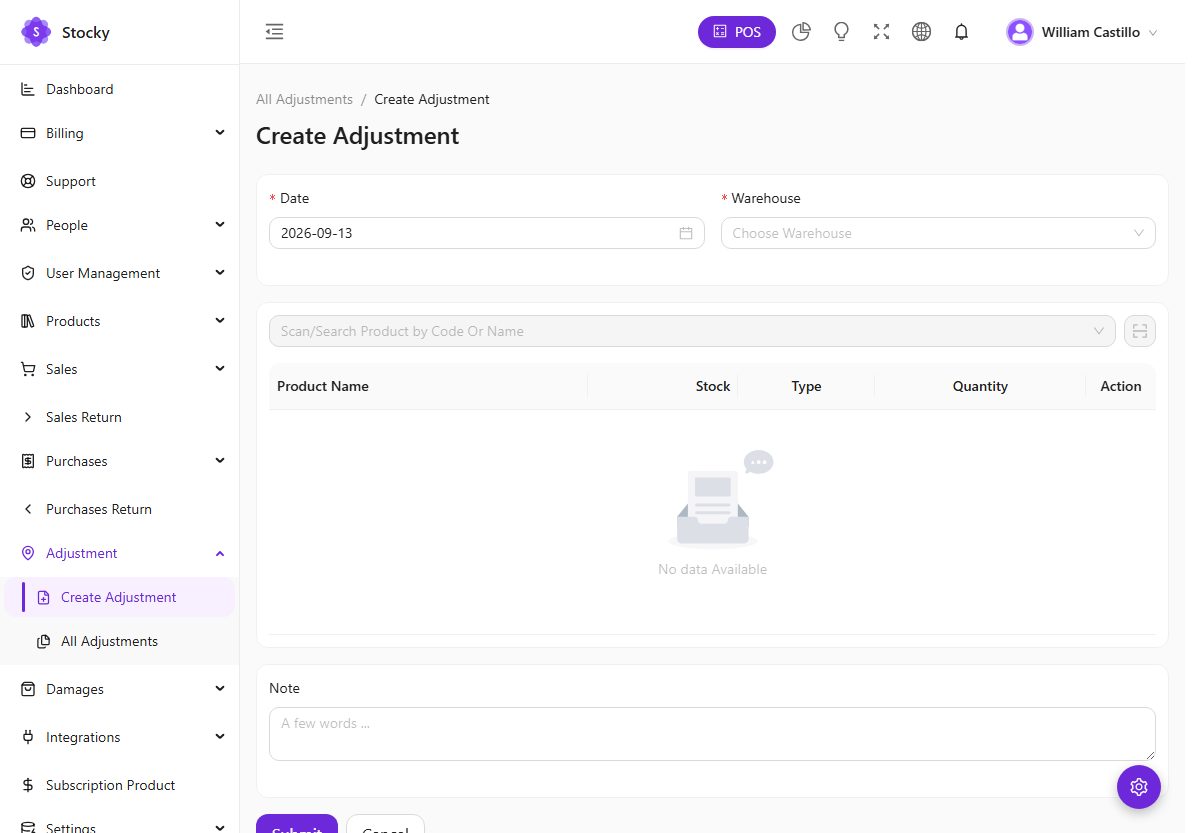The image size is (1200, 833).
Task: Open Purchases Return menu item
Action: click(x=120, y=509)
